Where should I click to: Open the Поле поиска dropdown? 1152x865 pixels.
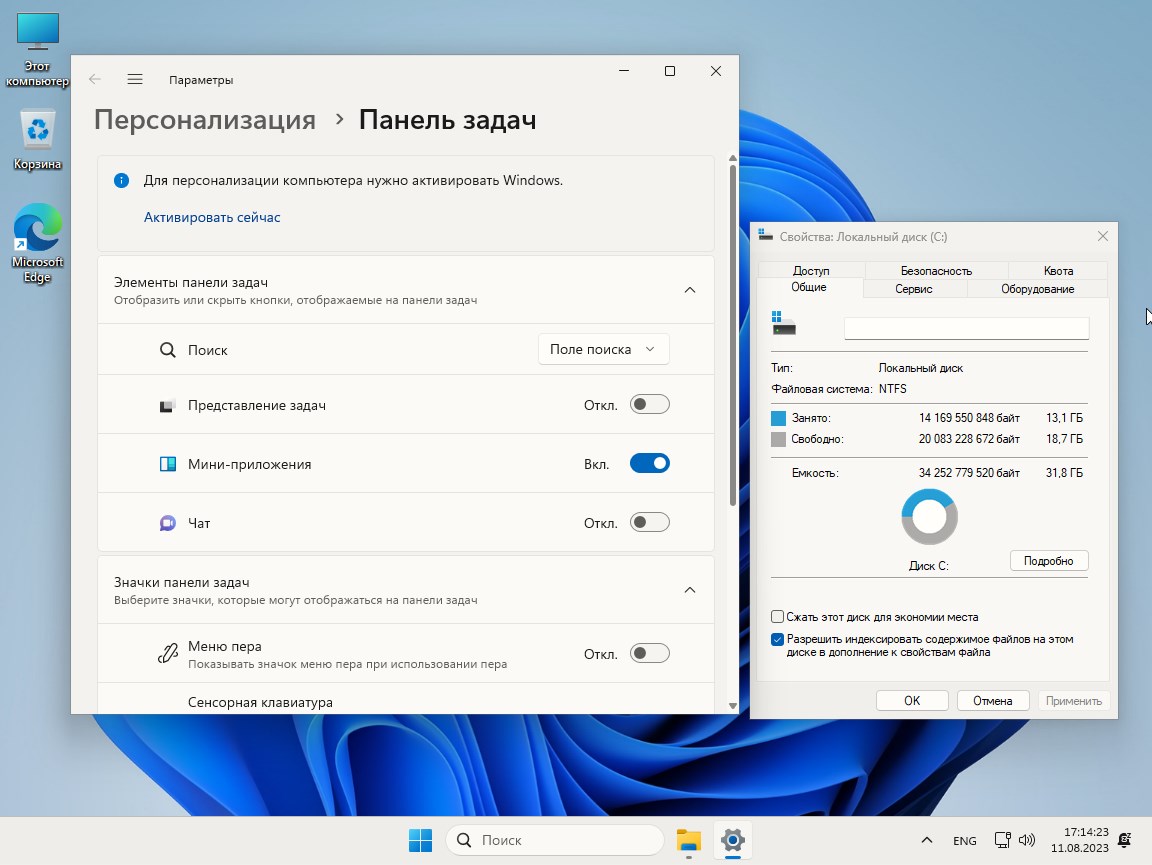point(603,349)
